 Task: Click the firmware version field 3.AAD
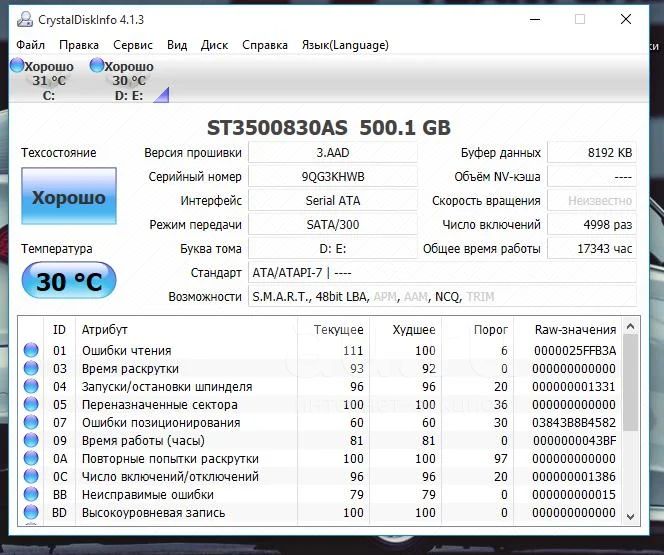[x=333, y=152]
